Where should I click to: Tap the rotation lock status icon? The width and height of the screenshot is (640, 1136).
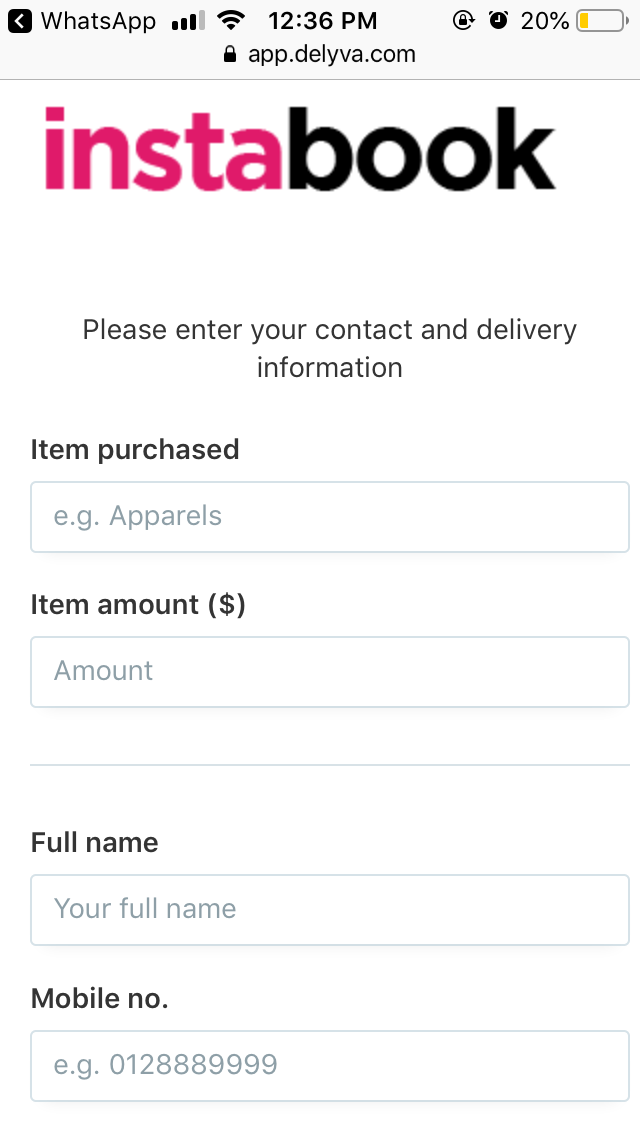tap(463, 21)
